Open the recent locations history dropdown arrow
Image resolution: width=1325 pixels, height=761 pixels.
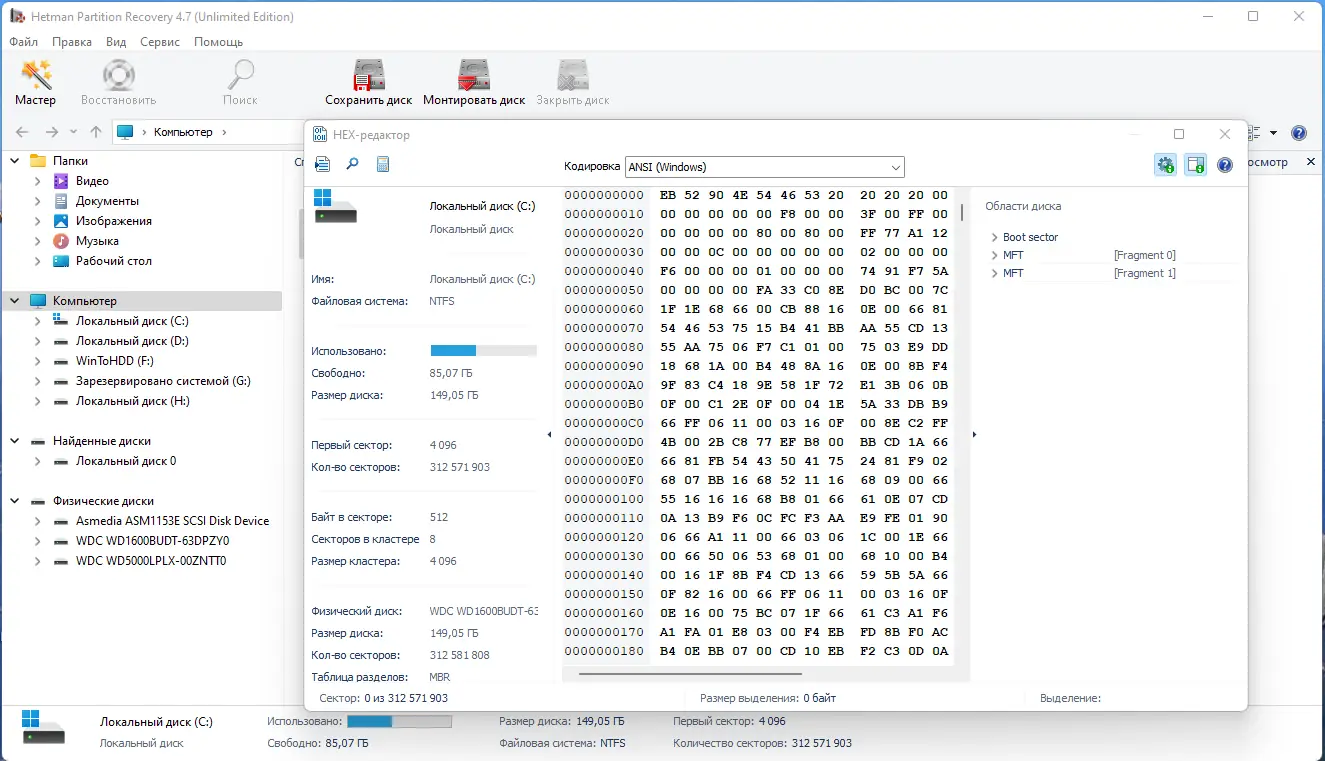72,133
